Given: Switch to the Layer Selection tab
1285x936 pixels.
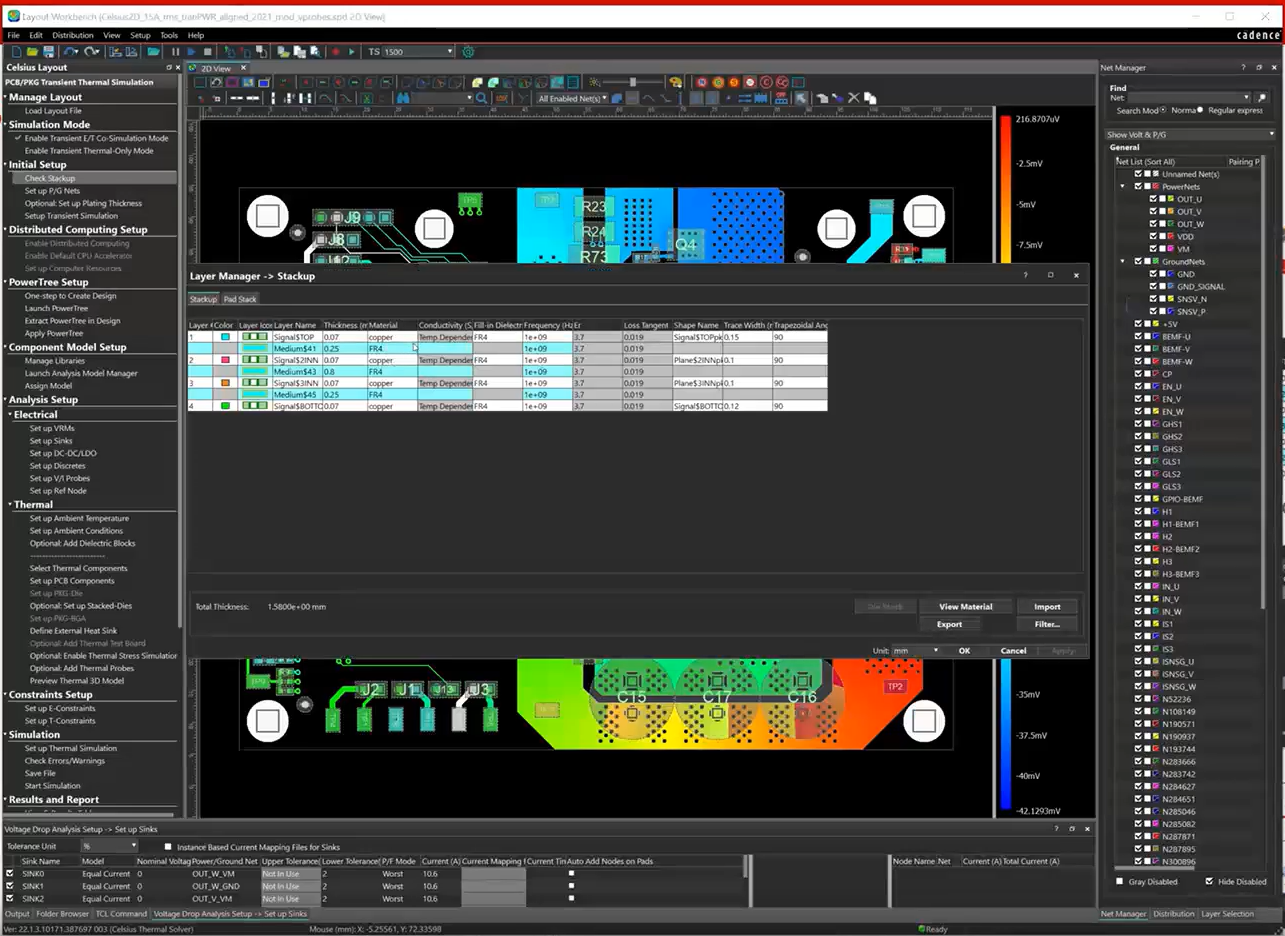Looking at the screenshot, I should [x=1227, y=913].
